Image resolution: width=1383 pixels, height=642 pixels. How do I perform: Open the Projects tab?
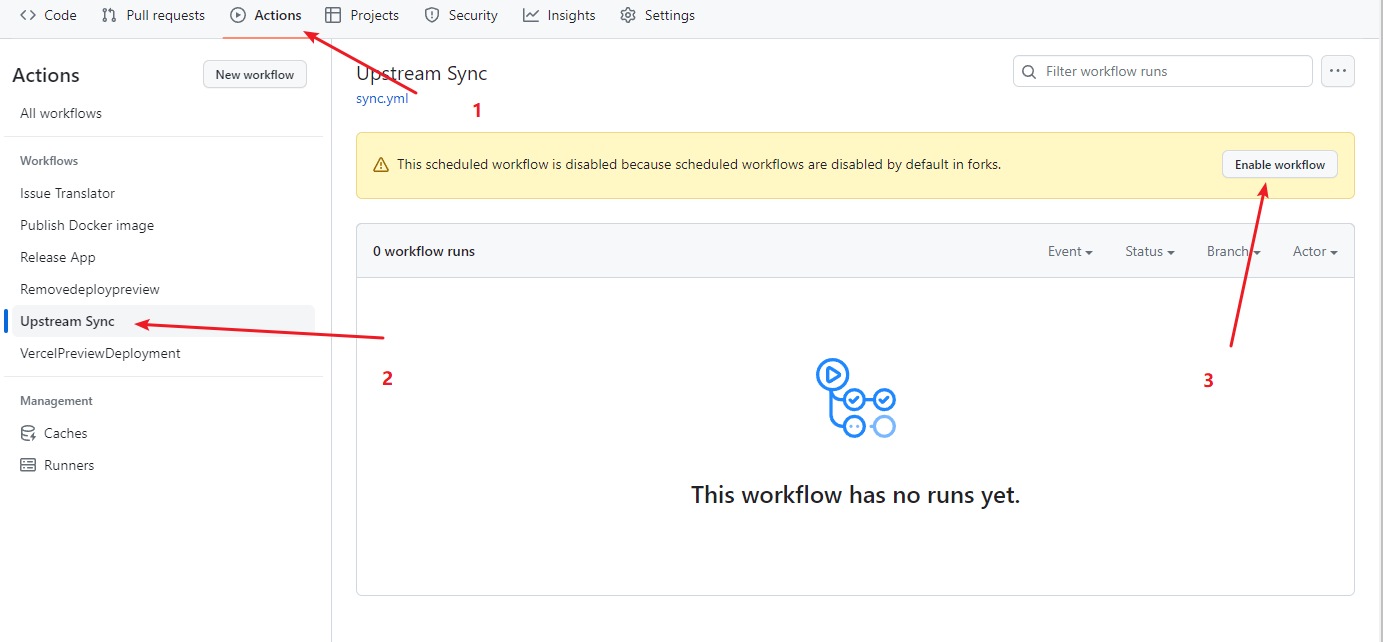362,15
